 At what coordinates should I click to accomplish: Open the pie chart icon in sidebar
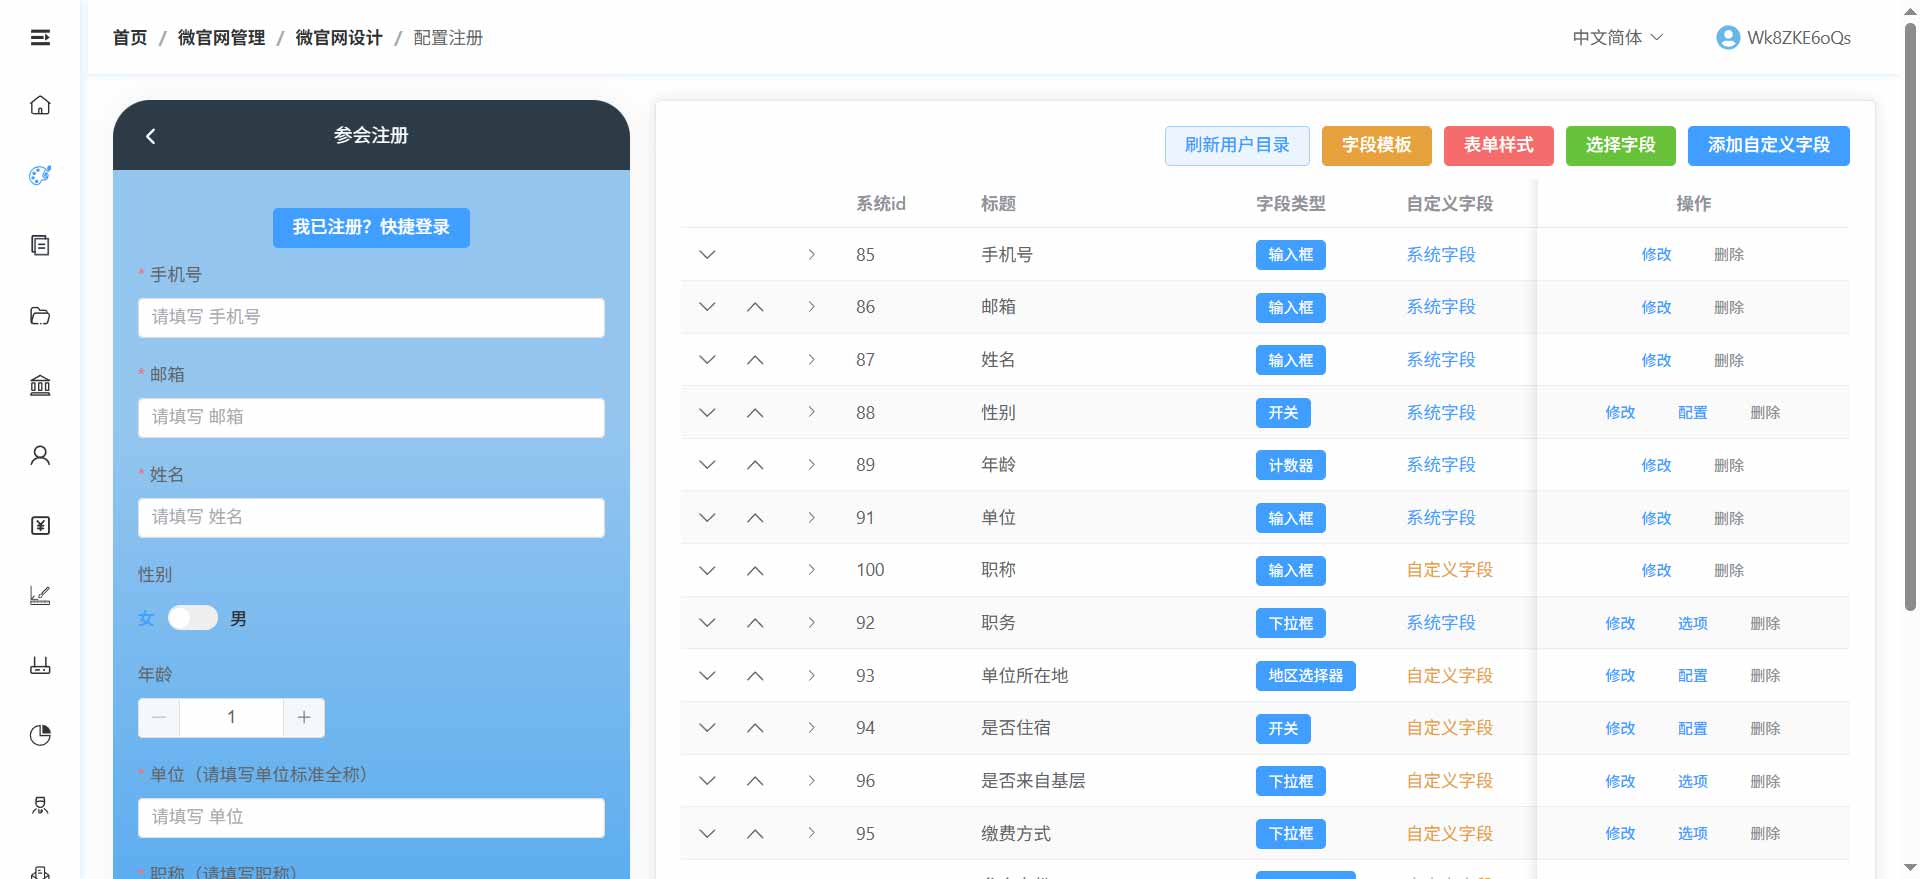(40, 735)
